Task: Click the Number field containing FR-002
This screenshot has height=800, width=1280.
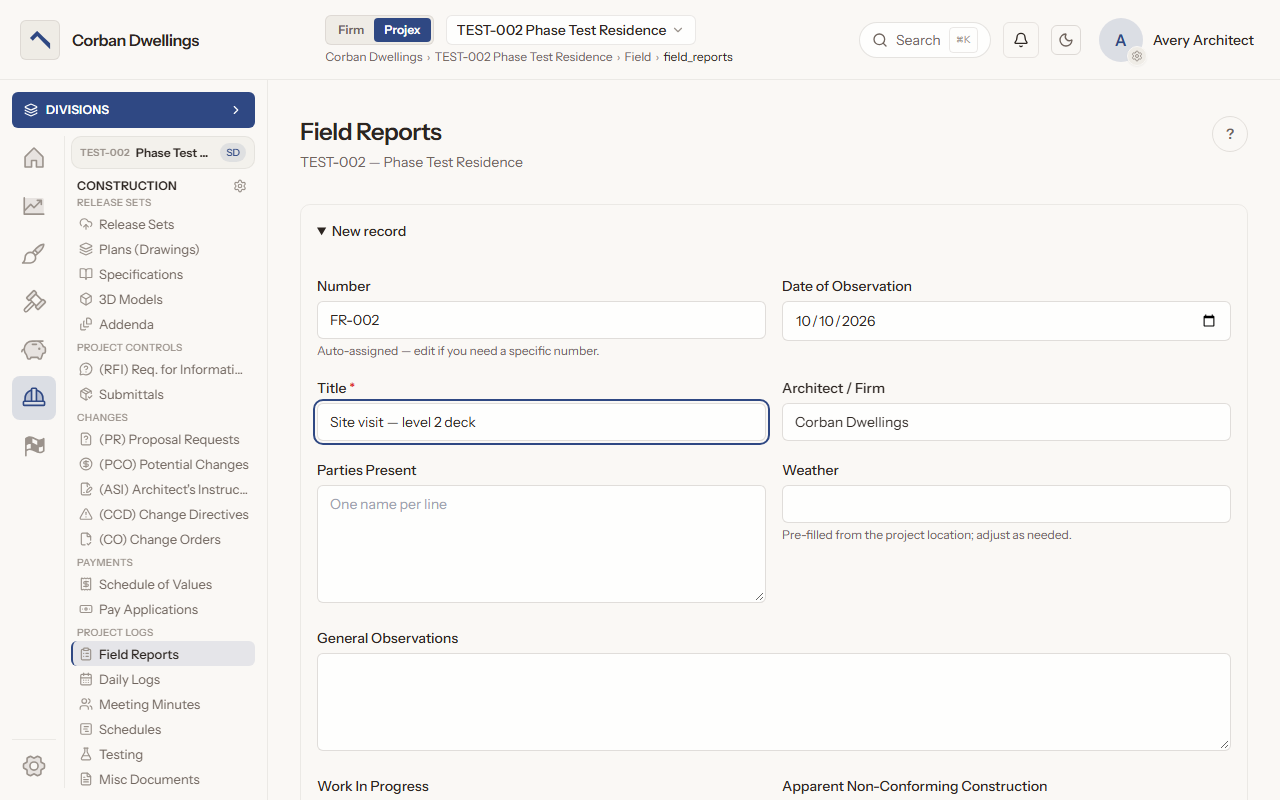Action: tap(541, 321)
